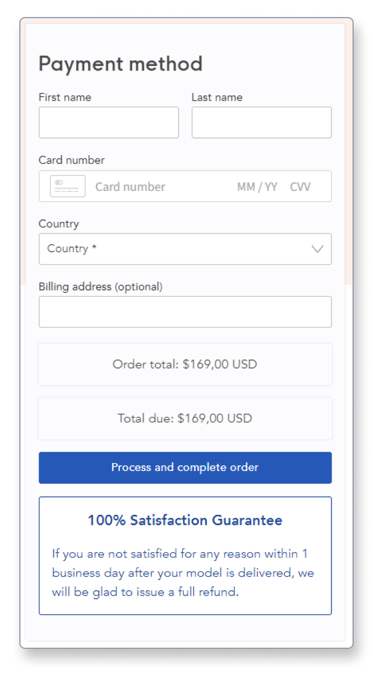Select the MM / YY expiry field
This screenshot has width=373, height=675.
tap(257, 187)
